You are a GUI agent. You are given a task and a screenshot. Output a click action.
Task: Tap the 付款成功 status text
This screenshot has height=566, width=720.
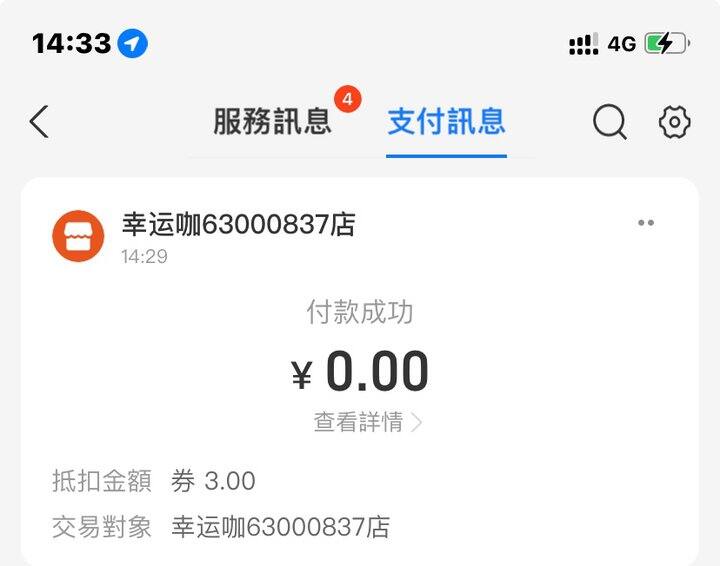(x=360, y=312)
